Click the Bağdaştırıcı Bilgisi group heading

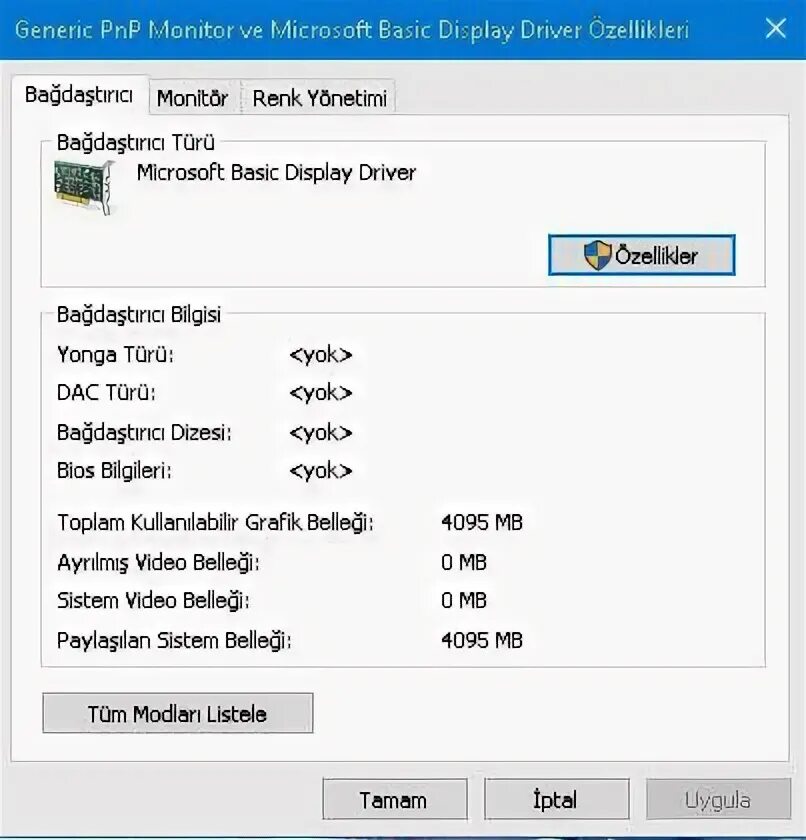click(139, 314)
